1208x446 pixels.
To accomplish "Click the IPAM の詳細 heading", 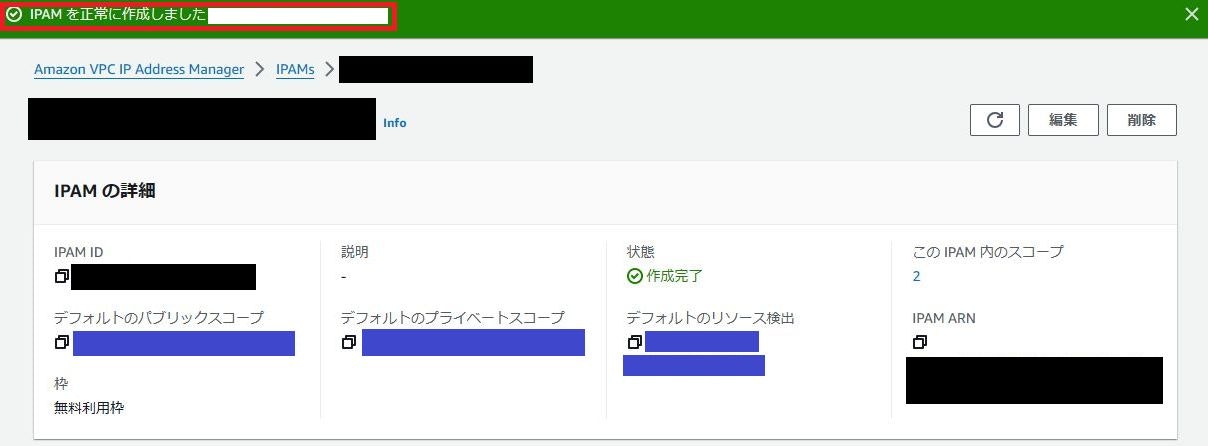I will pos(105,191).
